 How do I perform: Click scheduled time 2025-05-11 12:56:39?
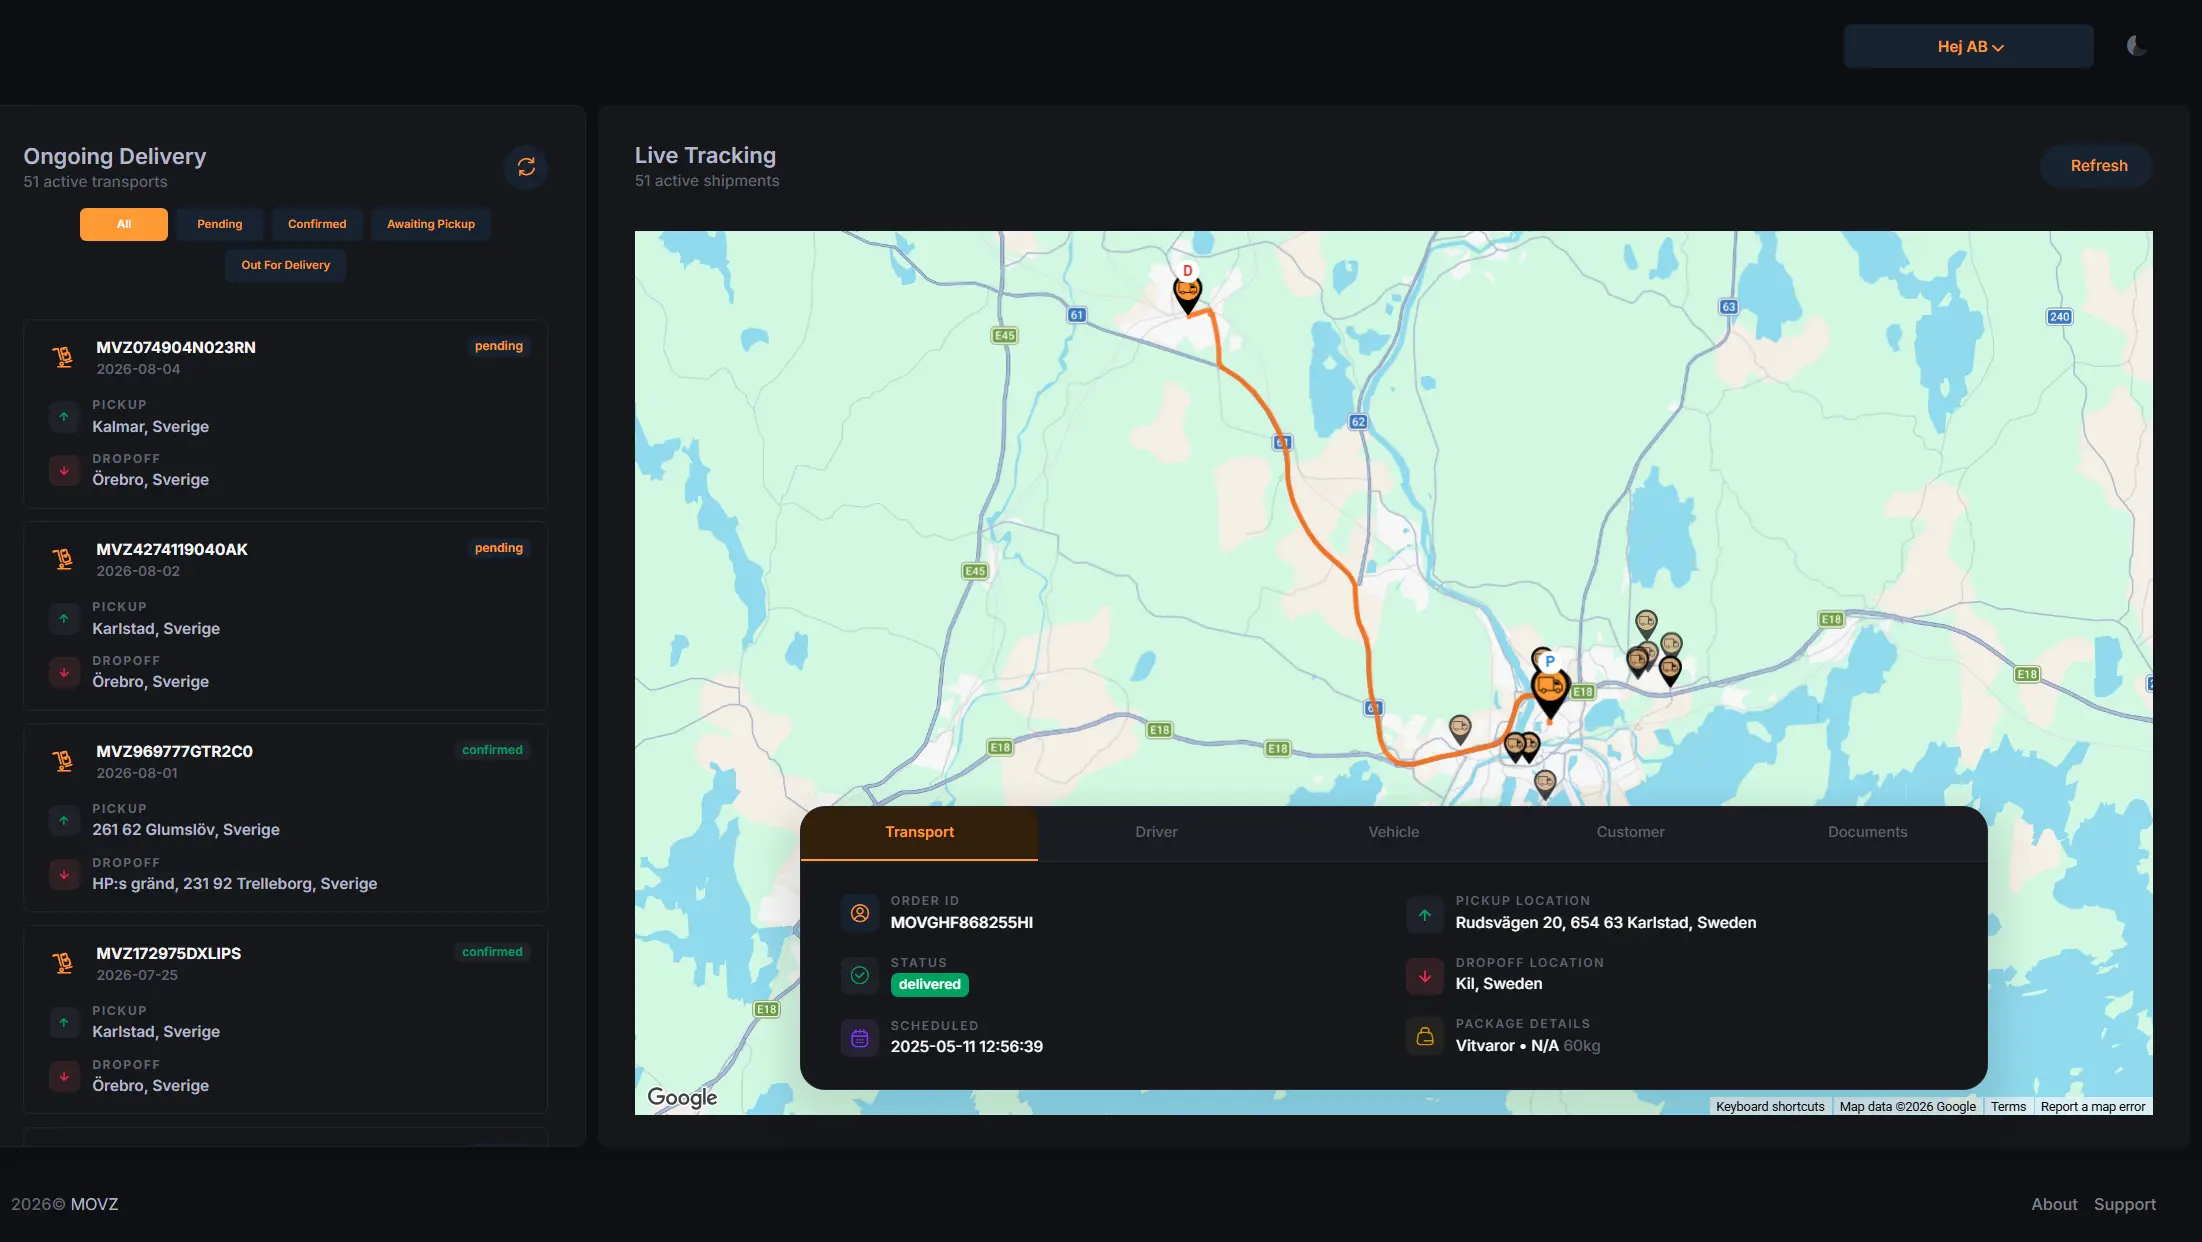[x=966, y=1047]
